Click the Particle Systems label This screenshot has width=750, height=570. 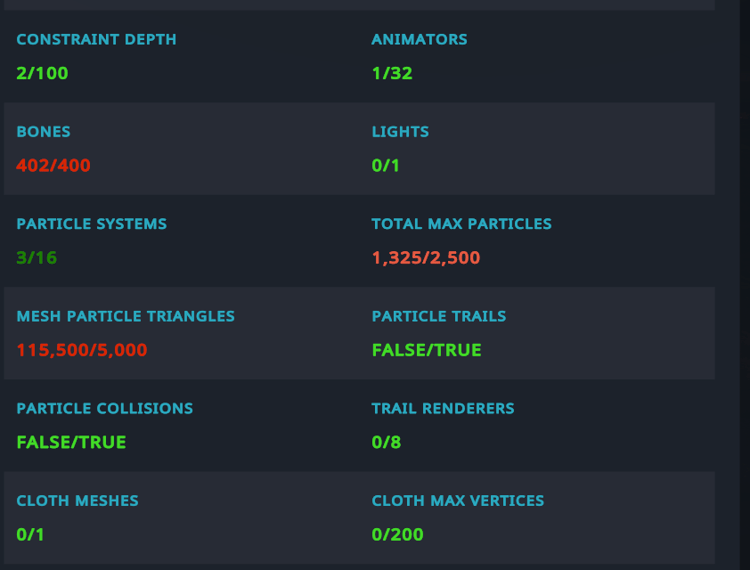click(91, 224)
